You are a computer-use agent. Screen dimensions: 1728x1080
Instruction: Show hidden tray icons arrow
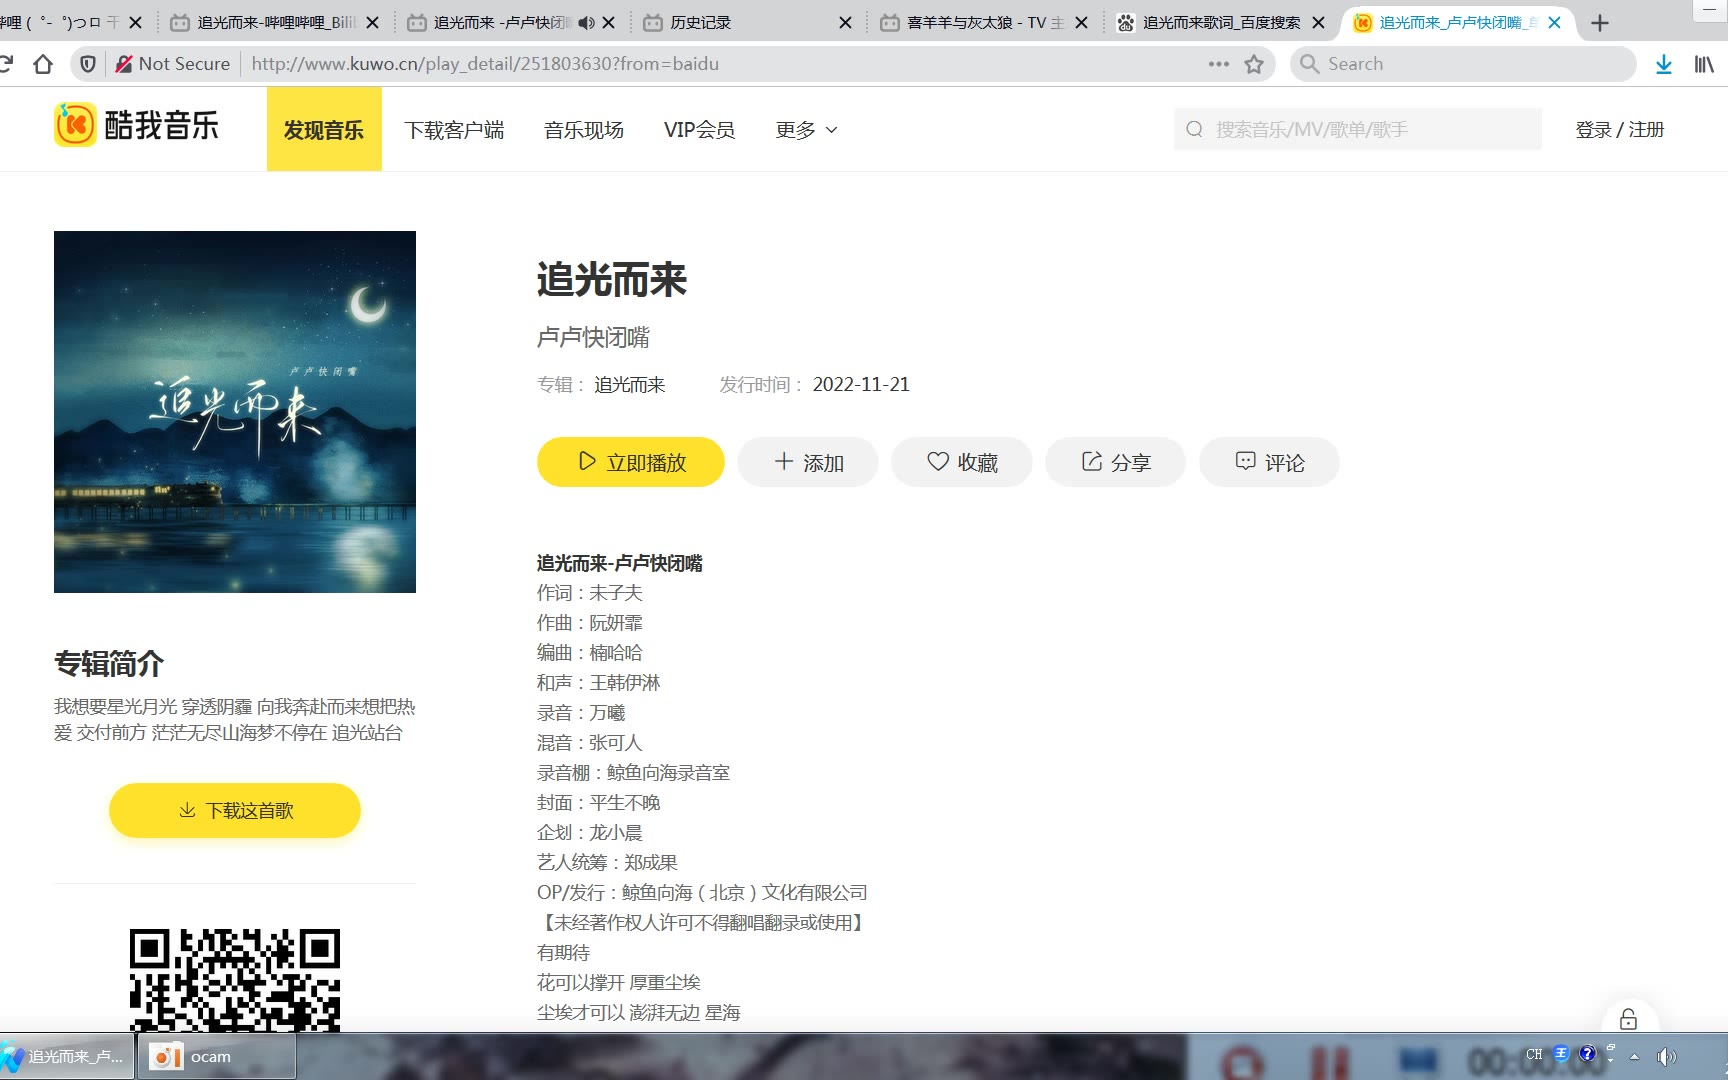point(1635,1056)
